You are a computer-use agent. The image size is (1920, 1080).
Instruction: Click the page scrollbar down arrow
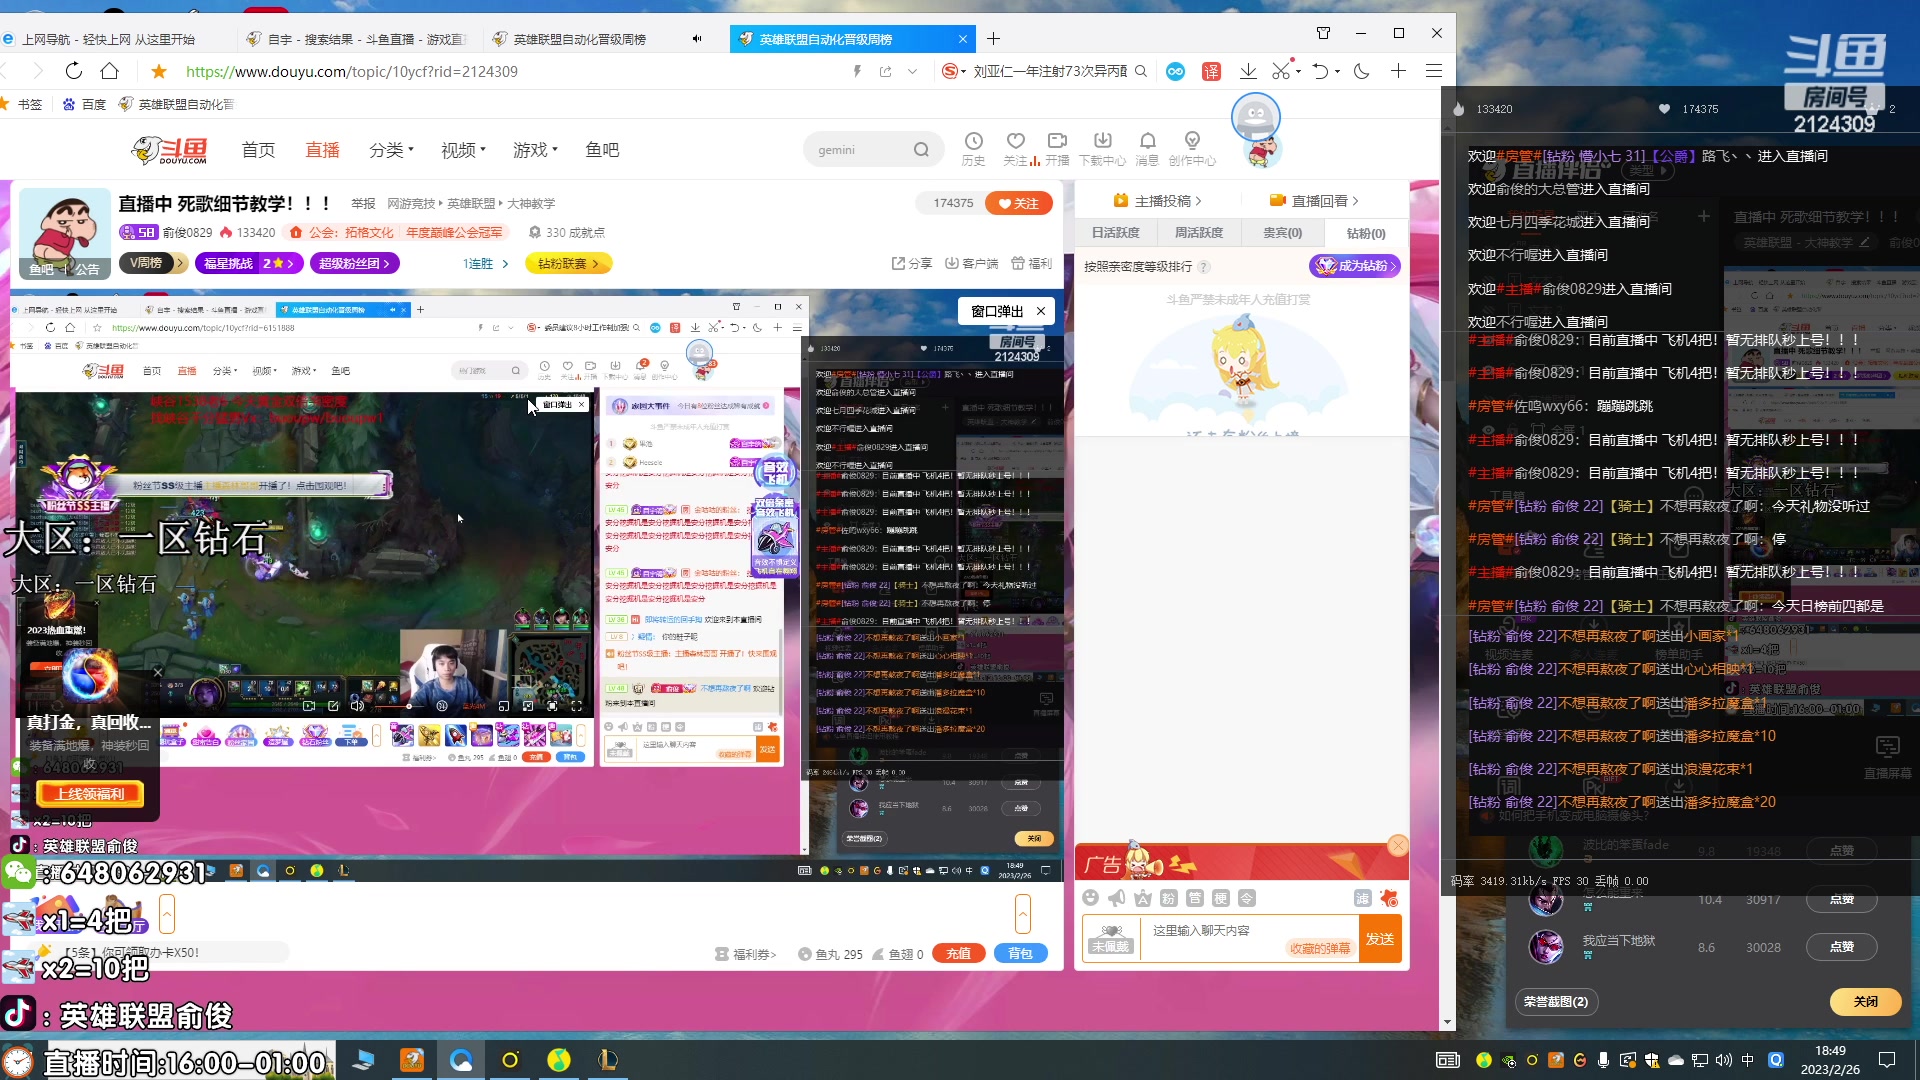[x=1448, y=1023]
